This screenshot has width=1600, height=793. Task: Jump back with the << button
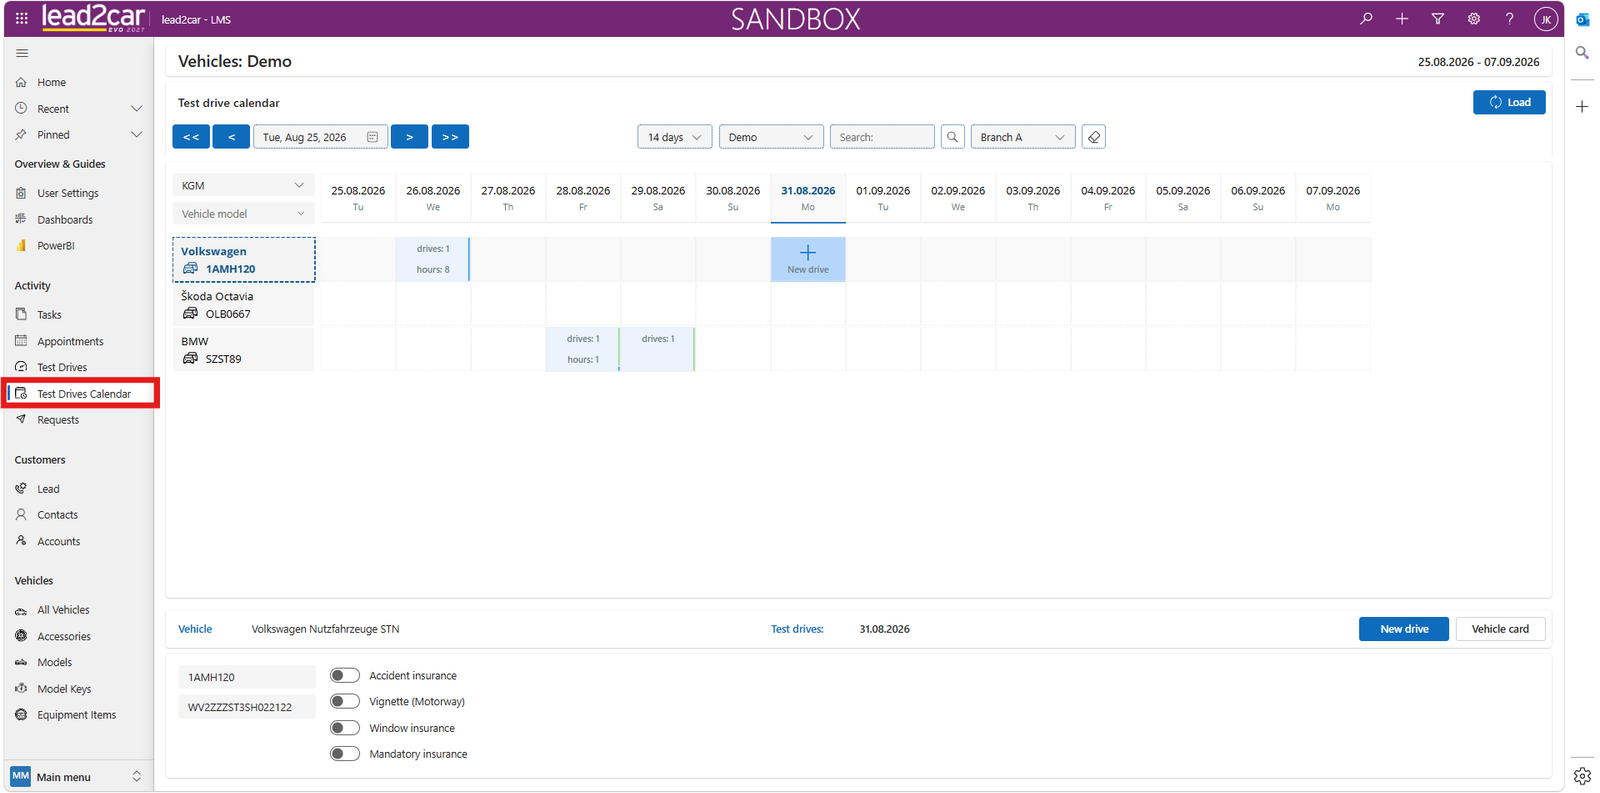pos(191,137)
